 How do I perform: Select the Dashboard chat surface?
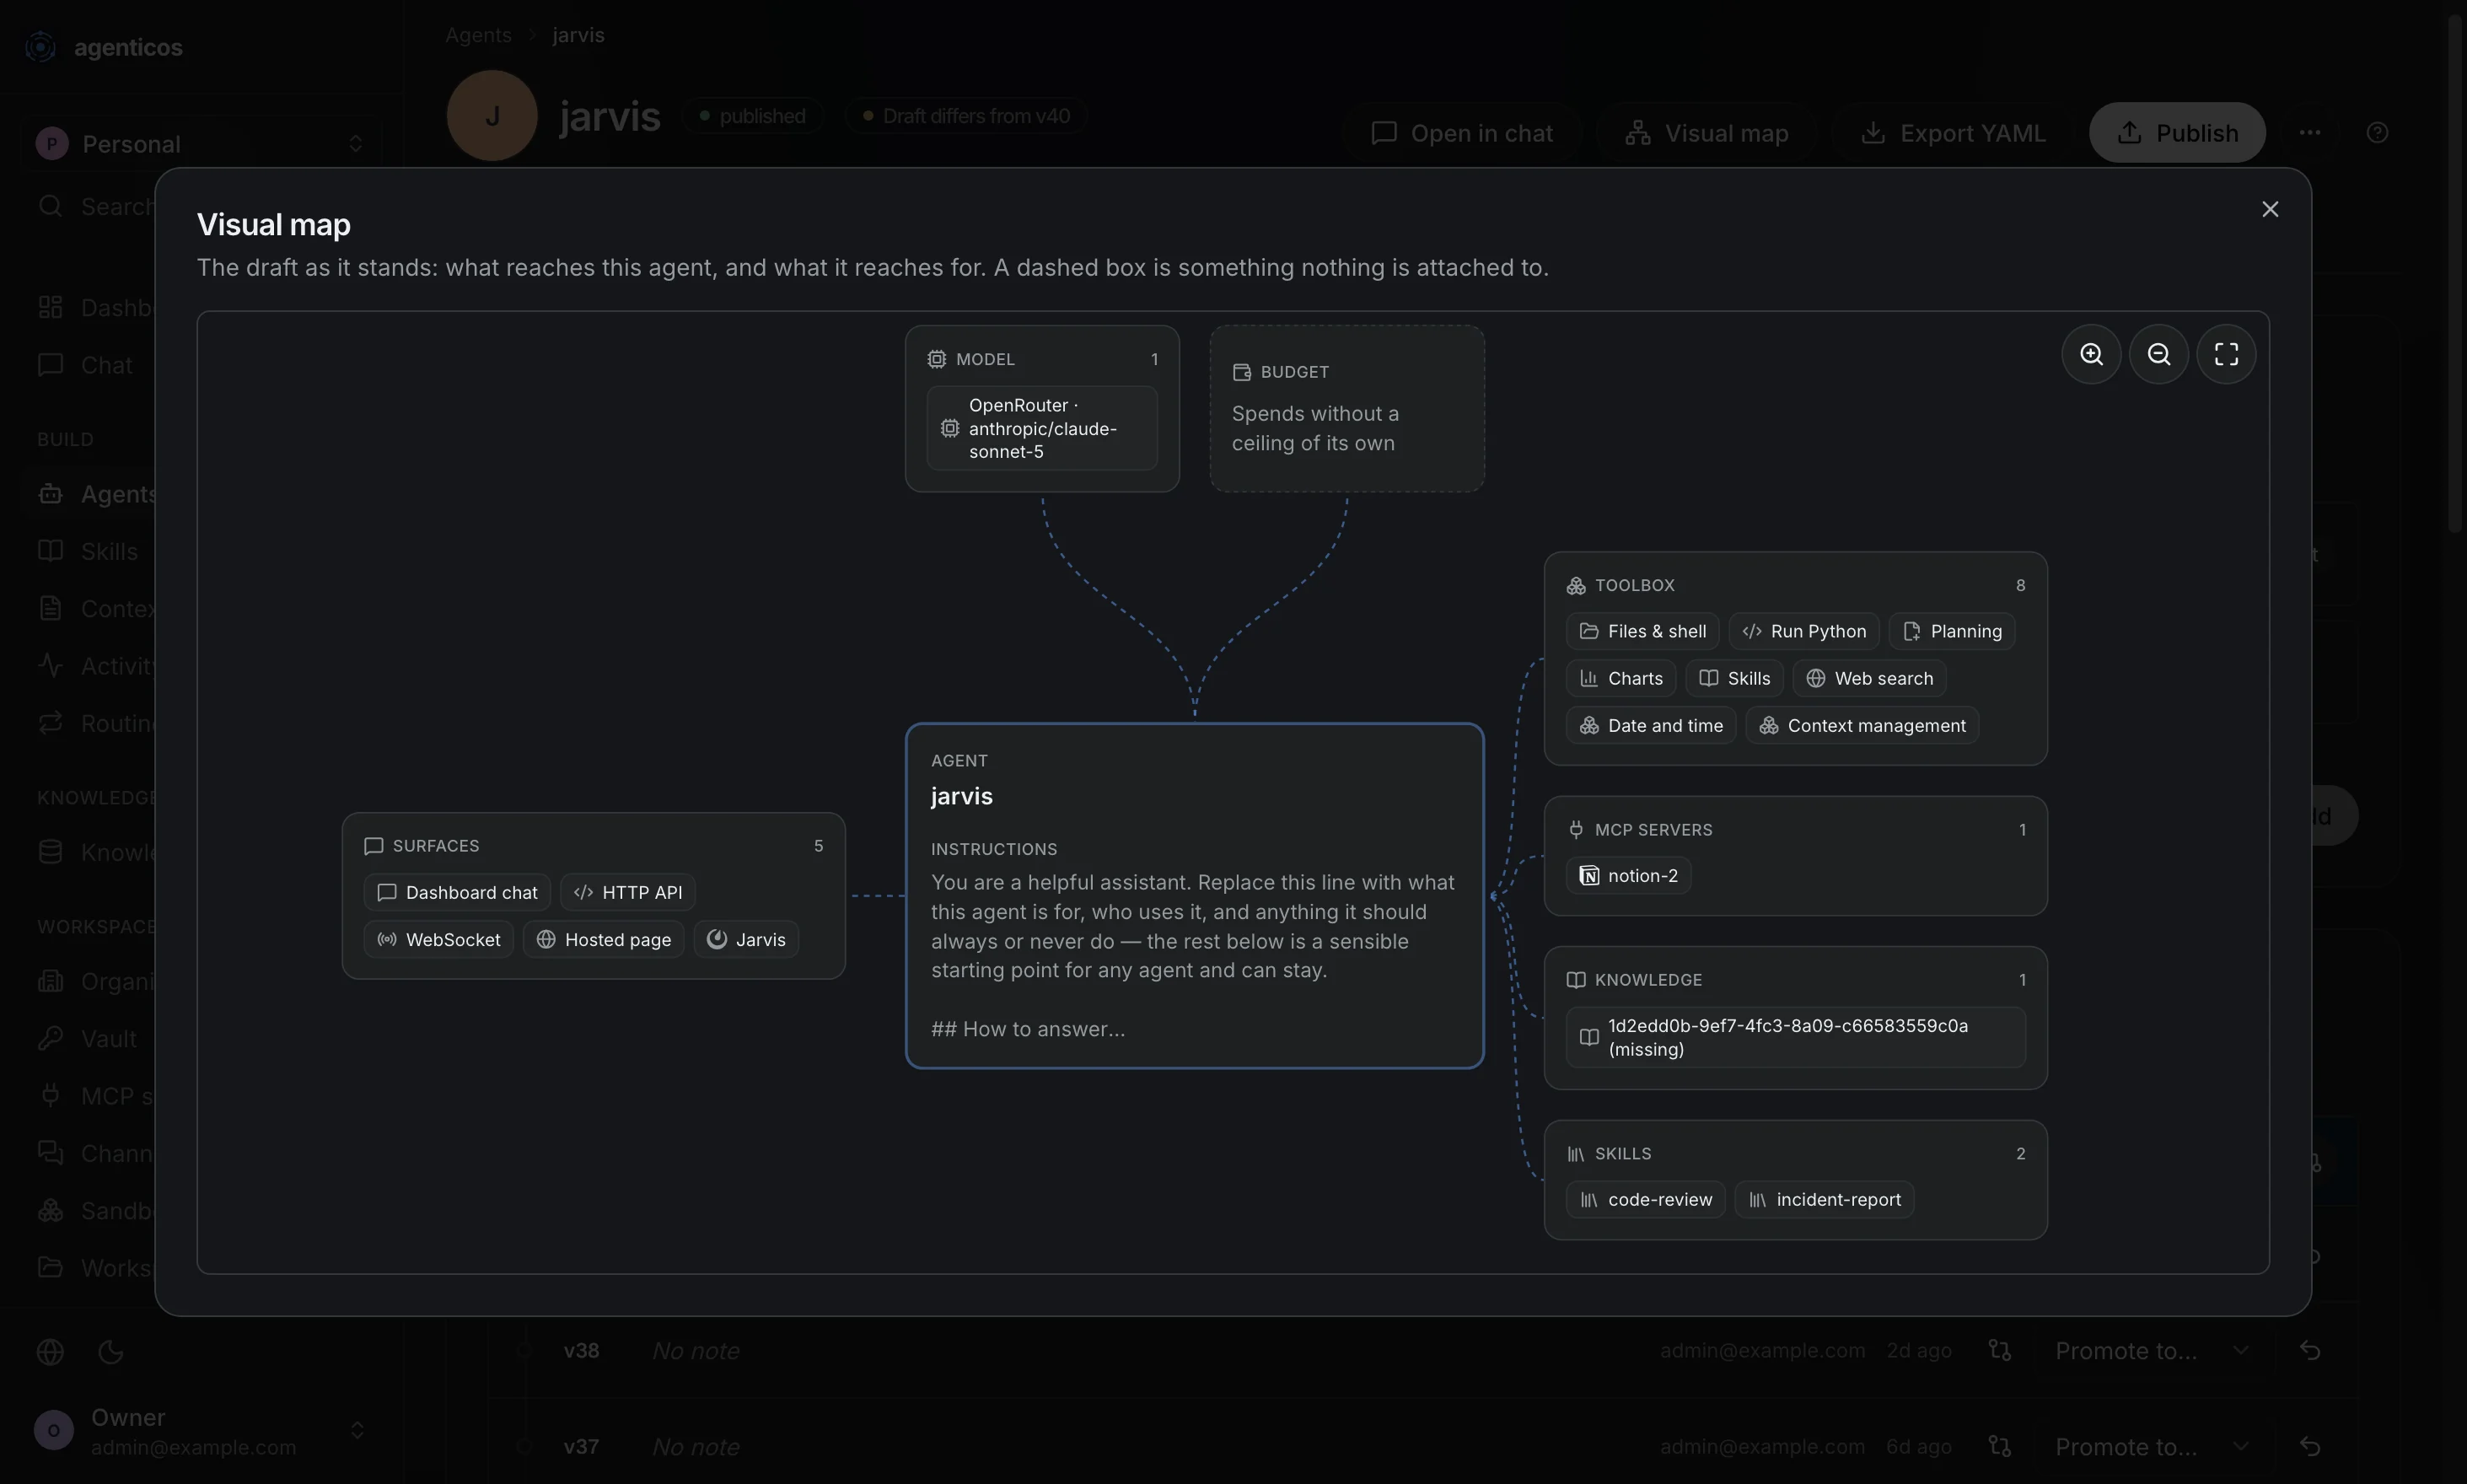coord(457,892)
